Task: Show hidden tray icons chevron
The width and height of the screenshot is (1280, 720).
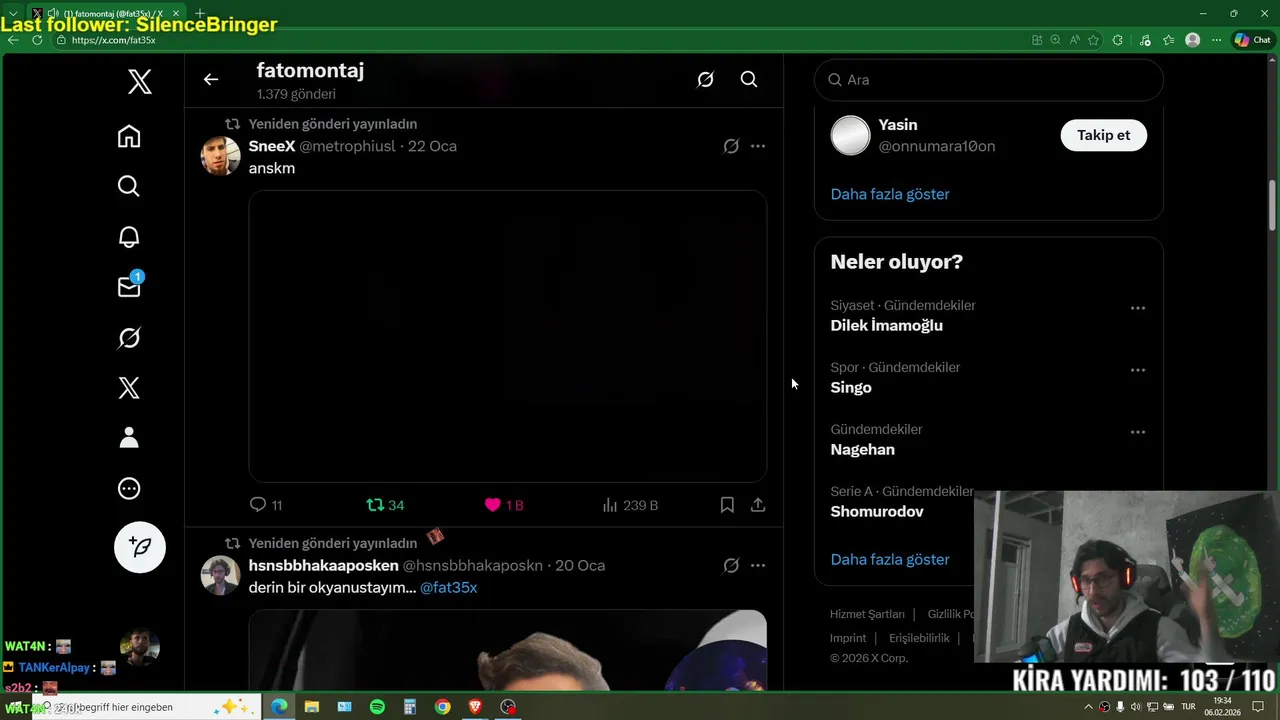Action: coord(1089,707)
